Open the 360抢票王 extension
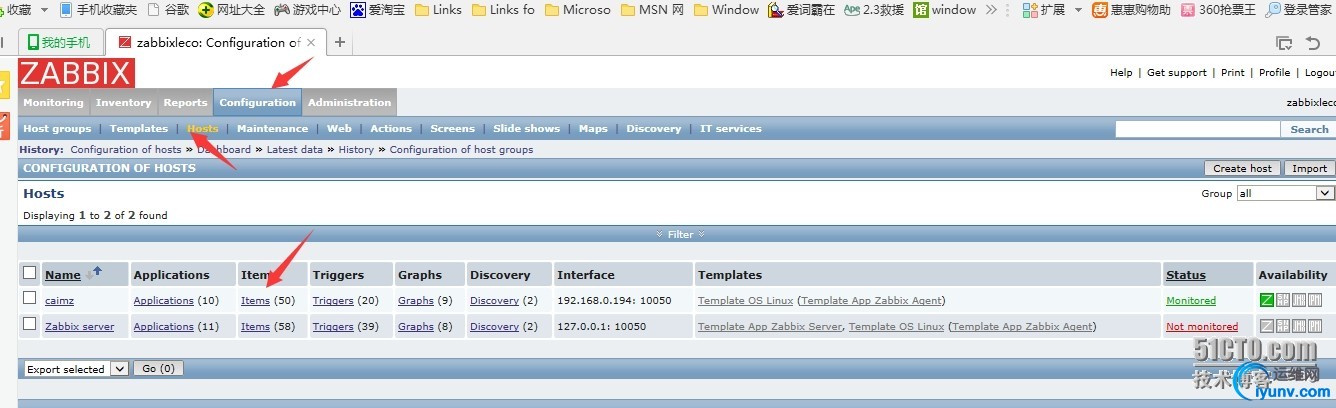The width and height of the screenshot is (1336, 408). tap(1218, 10)
